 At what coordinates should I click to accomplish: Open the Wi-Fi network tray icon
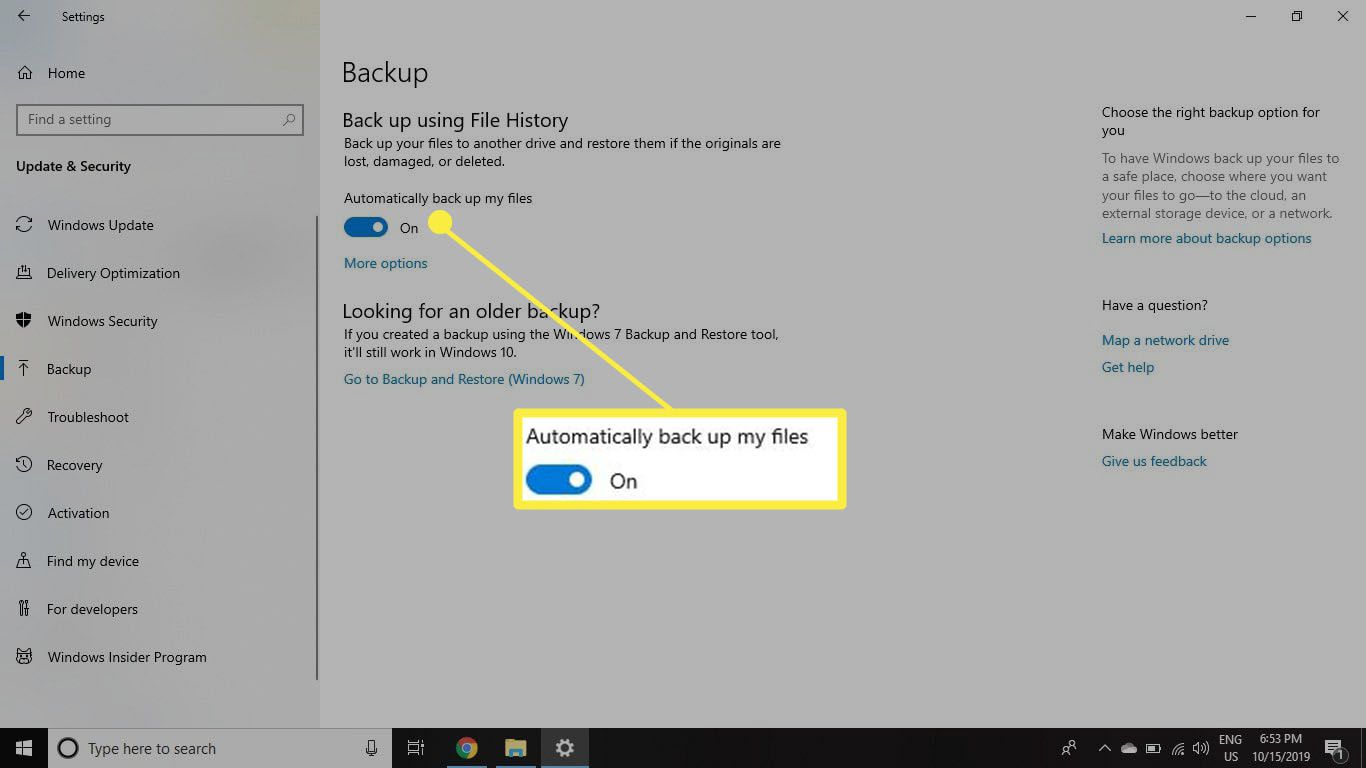click(x=1178, y=748)
